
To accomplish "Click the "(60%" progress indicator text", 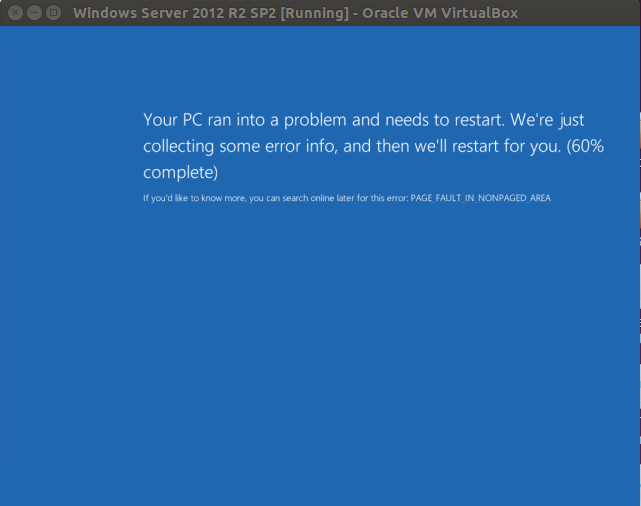I will pyautogui.click(x=585, y=146).
